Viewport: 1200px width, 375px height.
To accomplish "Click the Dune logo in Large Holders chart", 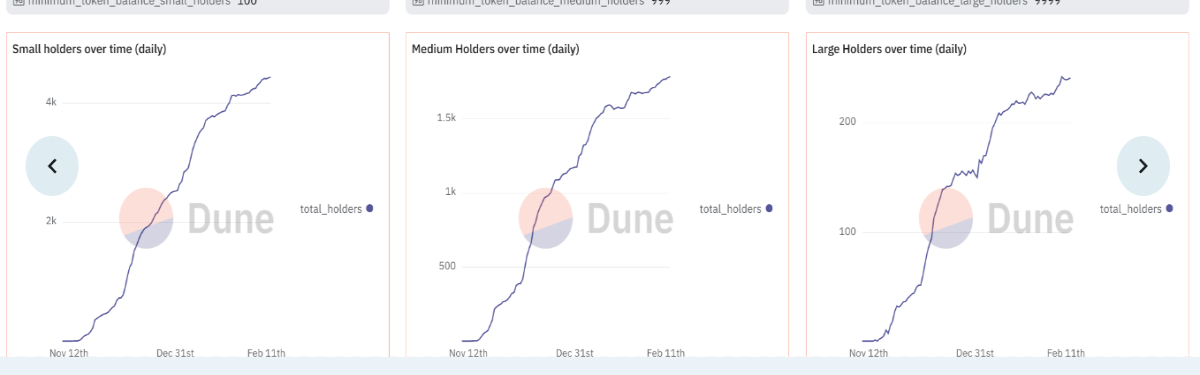I will click(996, 218).
